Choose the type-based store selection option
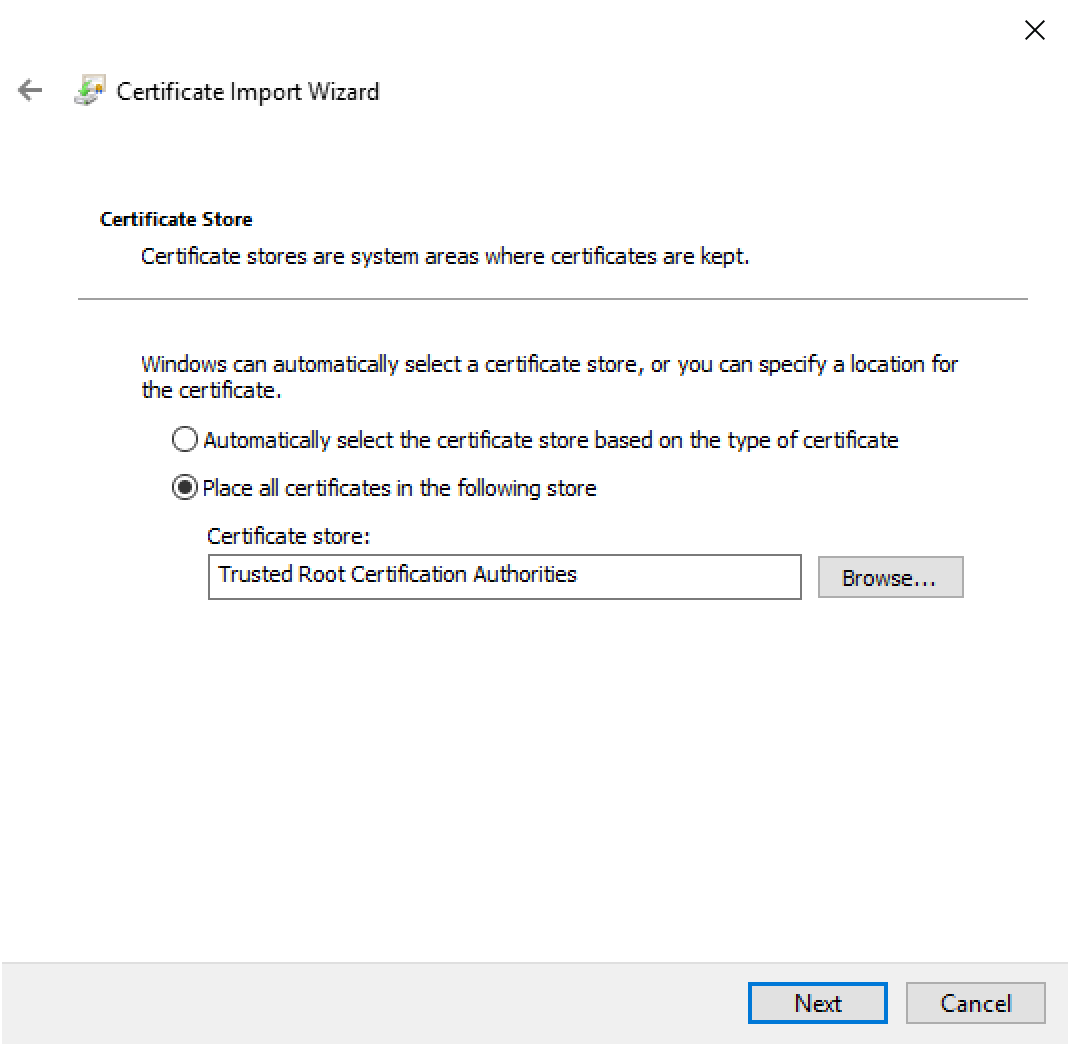The width and height of the screenshot is (1070, 1046). click(184, 439)
